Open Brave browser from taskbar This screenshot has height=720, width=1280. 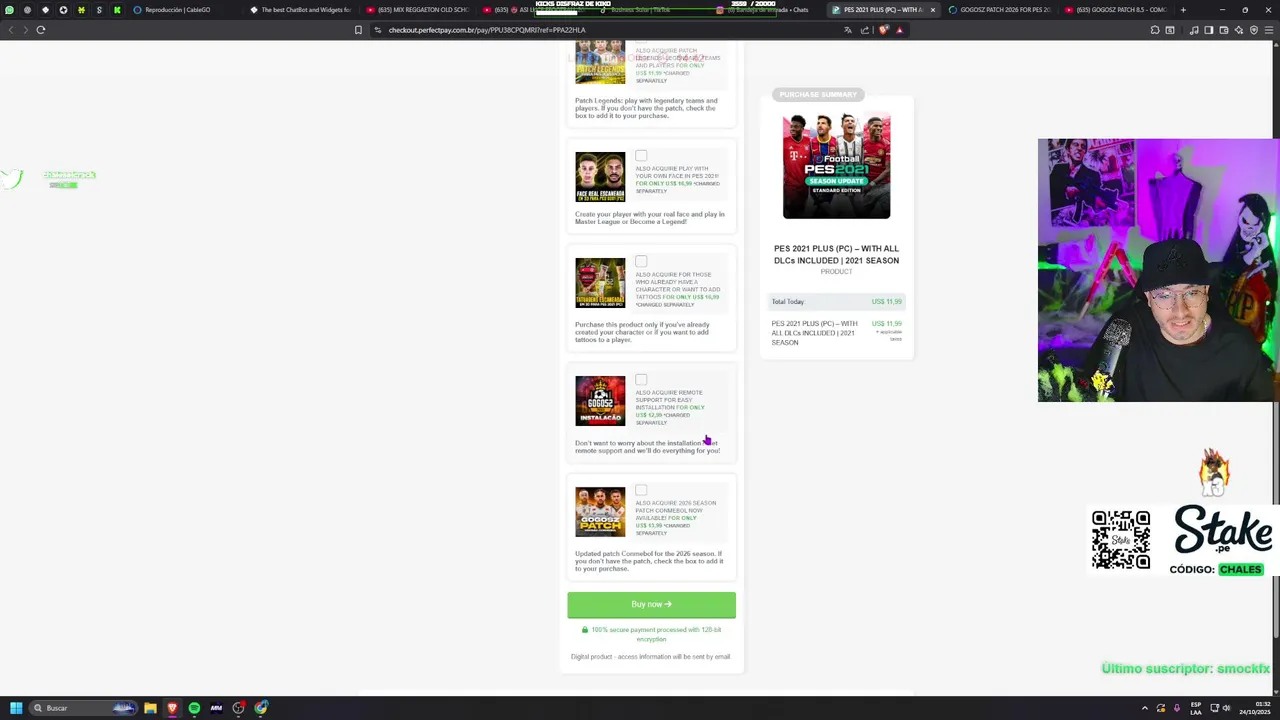(x=172, y=708)
